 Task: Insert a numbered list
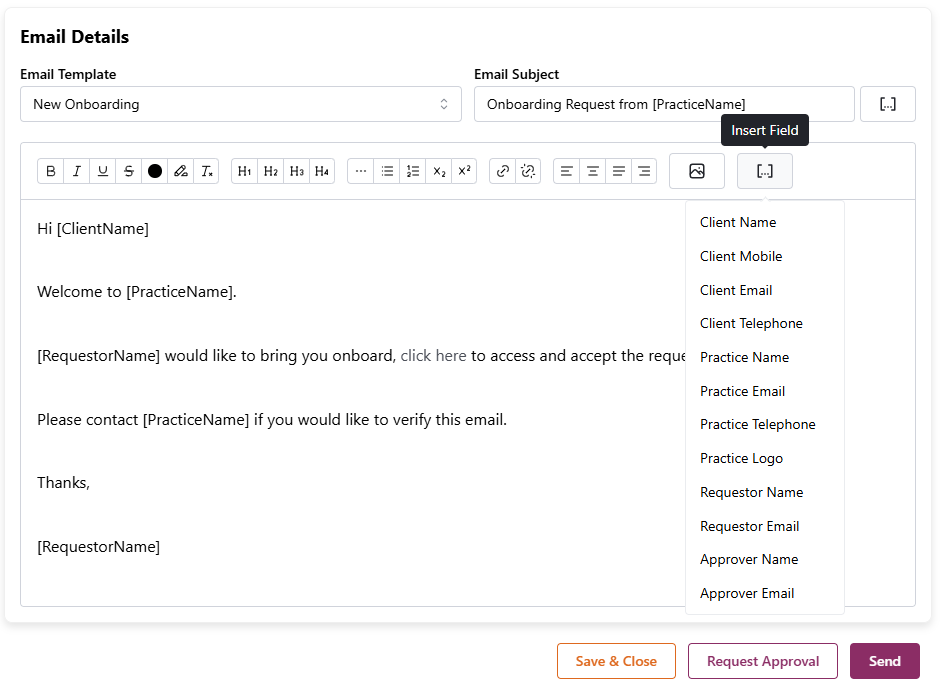pos(413,171)
